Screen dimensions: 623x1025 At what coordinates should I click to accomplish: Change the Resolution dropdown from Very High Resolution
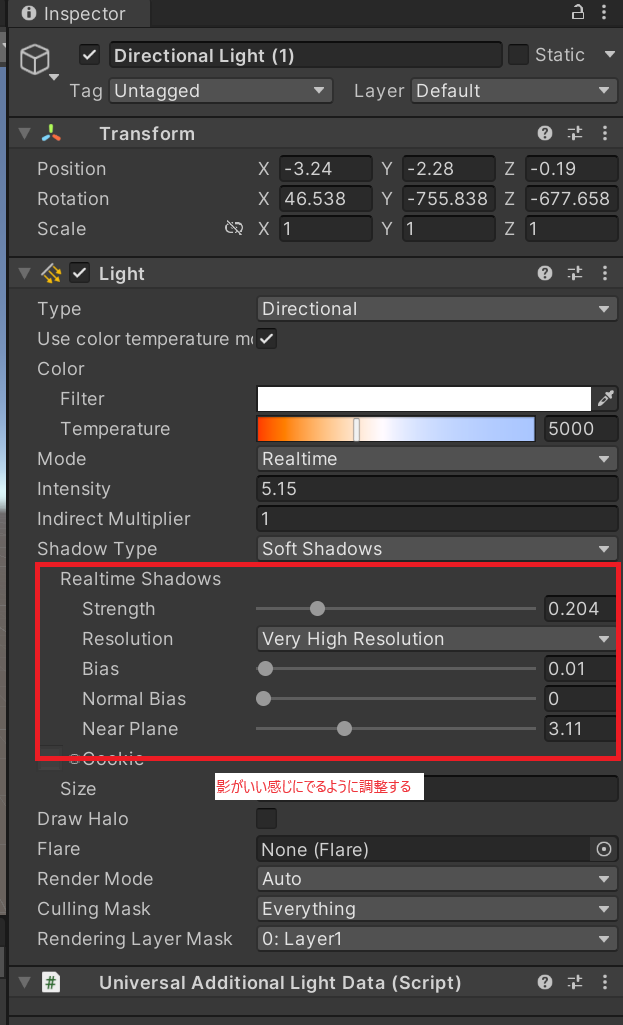[437, 638]
